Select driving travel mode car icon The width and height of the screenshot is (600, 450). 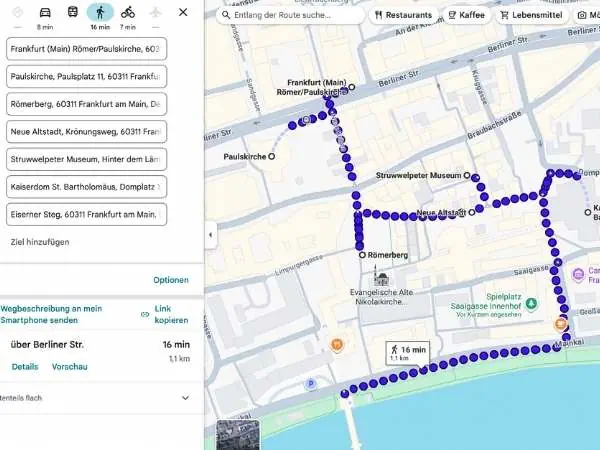(x=45, y=13)
